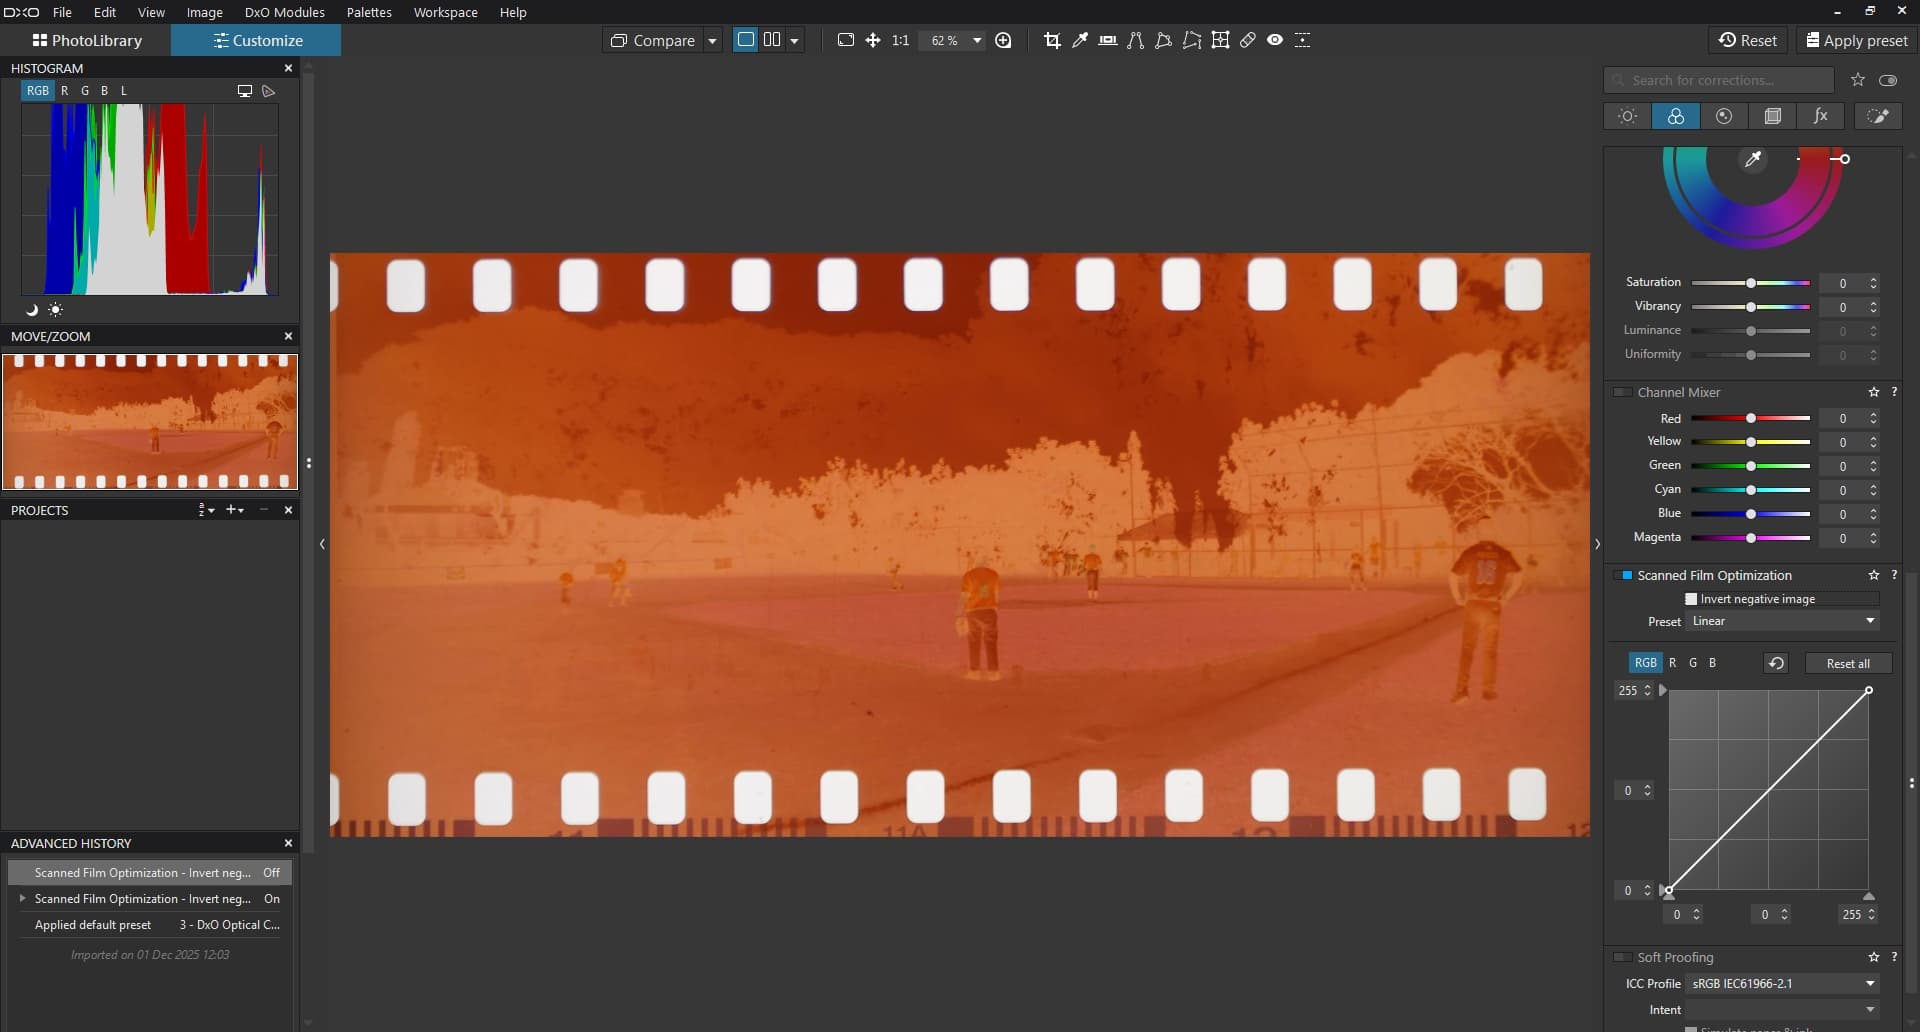This screenshot has width=1920, height=1032.
Task: Adjust the Saturation slider handle
Action: coord(1751,283)
